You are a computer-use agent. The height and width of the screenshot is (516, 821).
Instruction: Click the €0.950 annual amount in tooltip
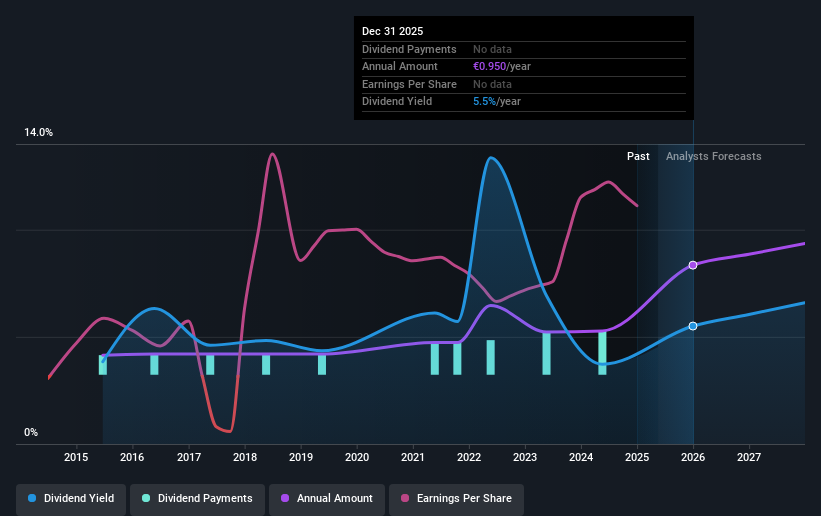[x=490, y=67]
